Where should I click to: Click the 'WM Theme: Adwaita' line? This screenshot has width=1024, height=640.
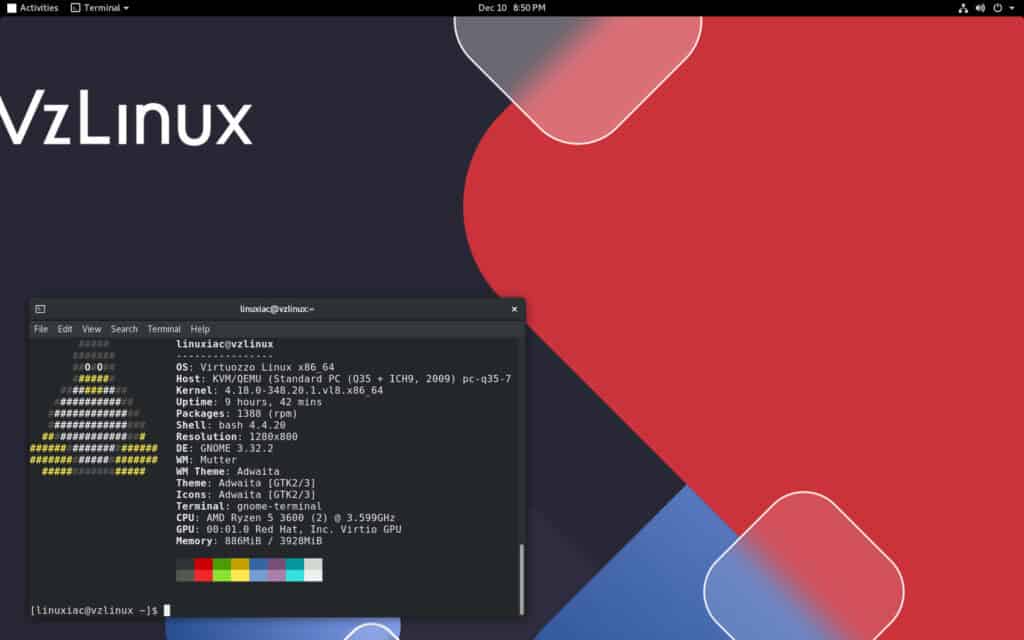coord(228,472)
